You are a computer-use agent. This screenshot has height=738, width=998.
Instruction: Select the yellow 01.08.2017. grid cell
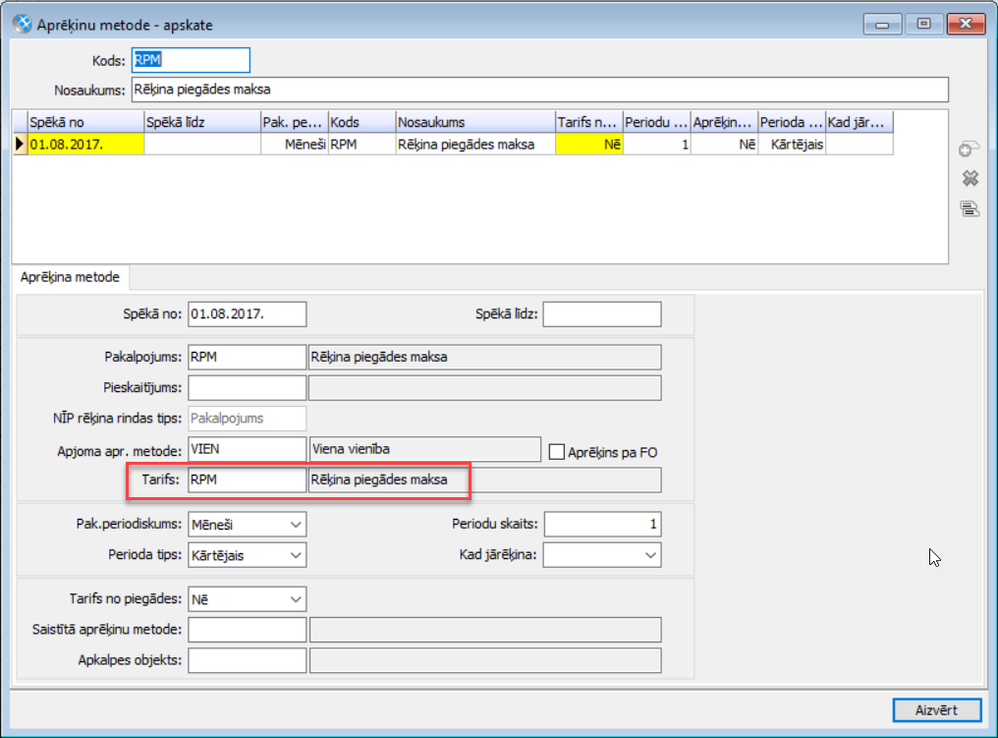coord(86,144)
